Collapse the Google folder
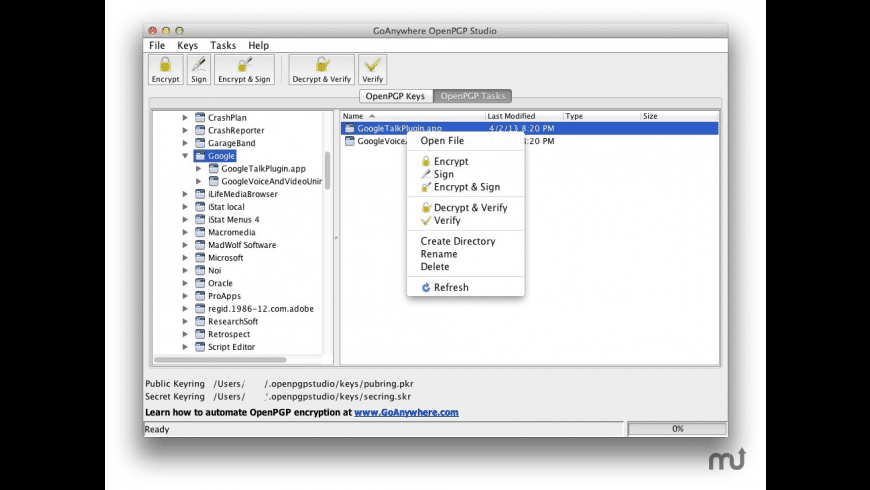This screenshot has width=870, height=490. (x=185, y=156)
